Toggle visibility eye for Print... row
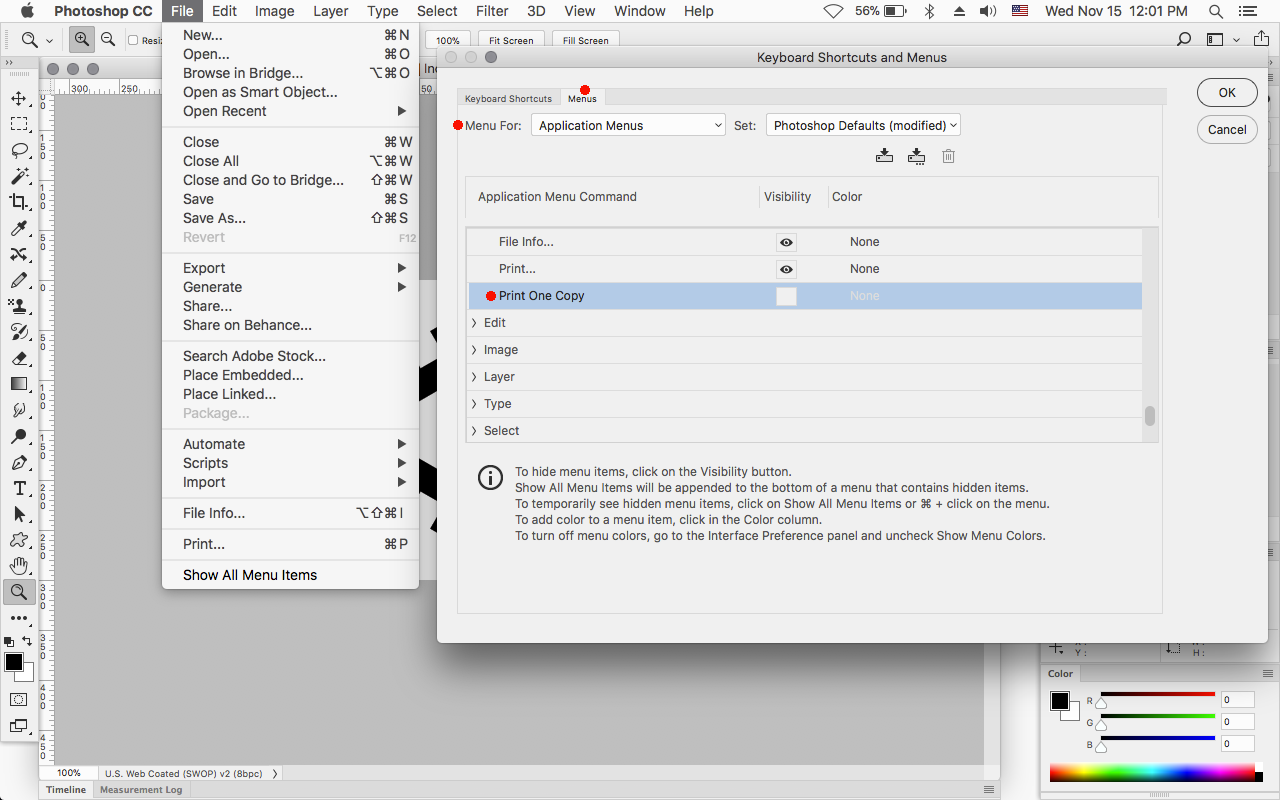The width and height of the screenshot is (1280, 800). coord(787,269)
